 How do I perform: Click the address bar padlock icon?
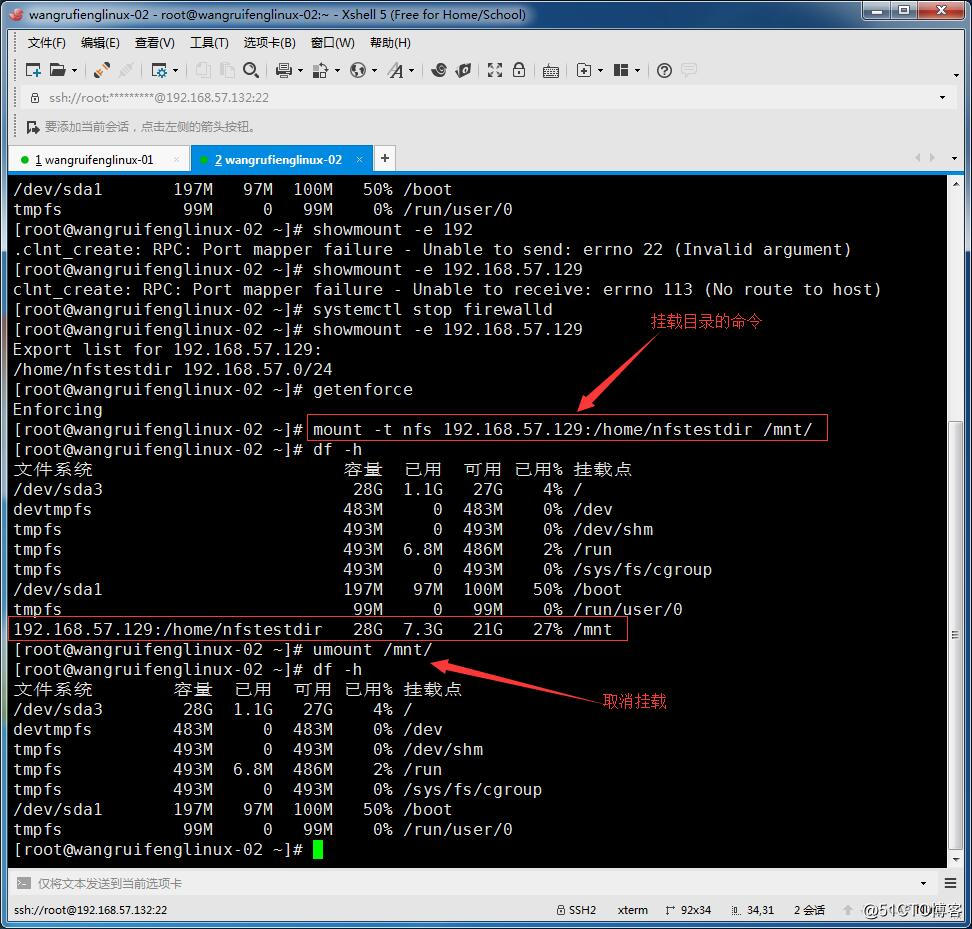(x=35, y=97)
